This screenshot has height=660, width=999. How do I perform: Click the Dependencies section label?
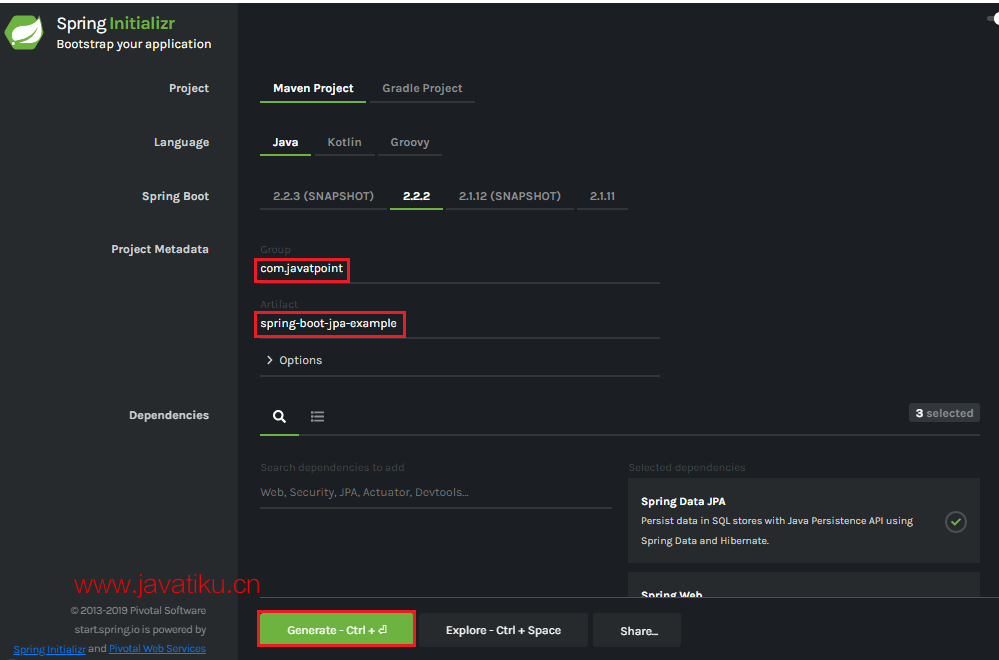[169, 415]
